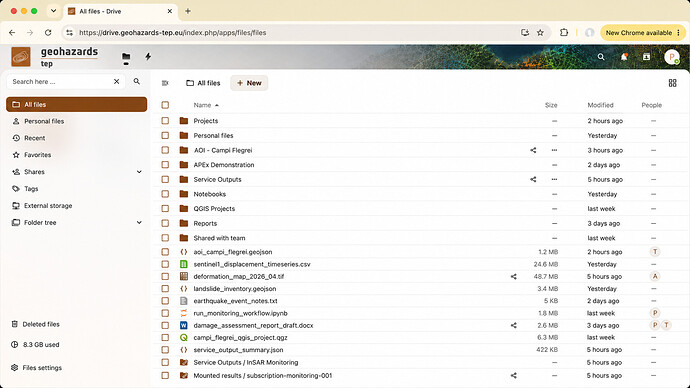Viewport: 690px width, 388px height.
Task: Open the Activity lightning bolt icon
Action: 148,56
